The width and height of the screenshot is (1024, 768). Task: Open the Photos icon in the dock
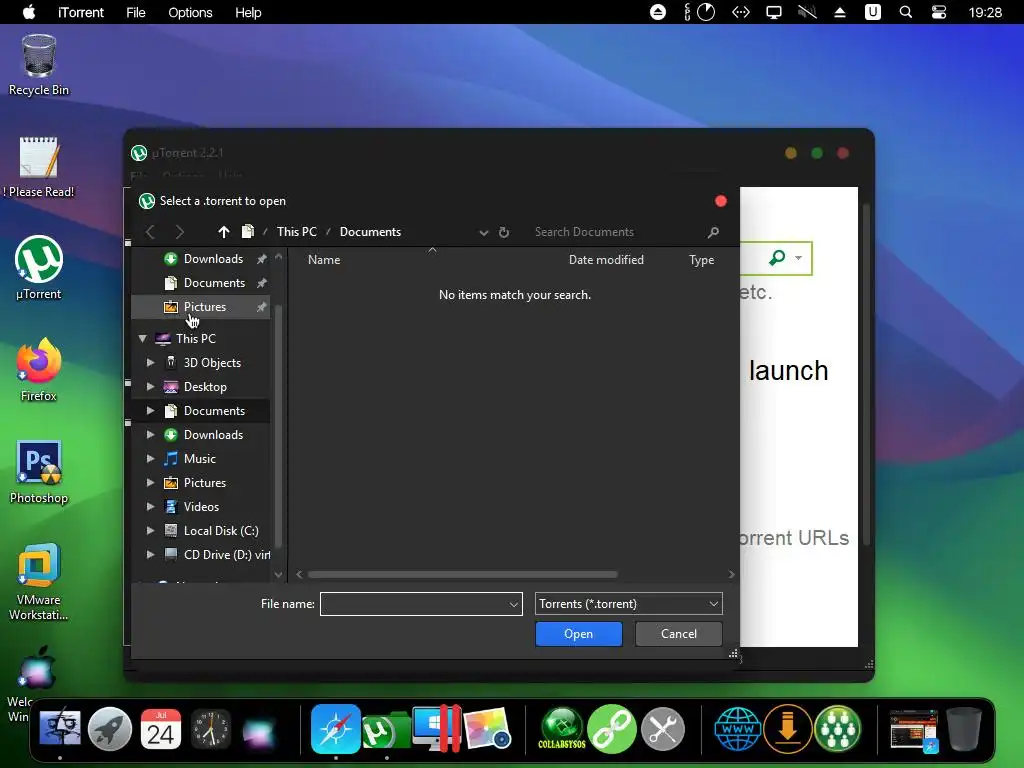tap(487, 728)
